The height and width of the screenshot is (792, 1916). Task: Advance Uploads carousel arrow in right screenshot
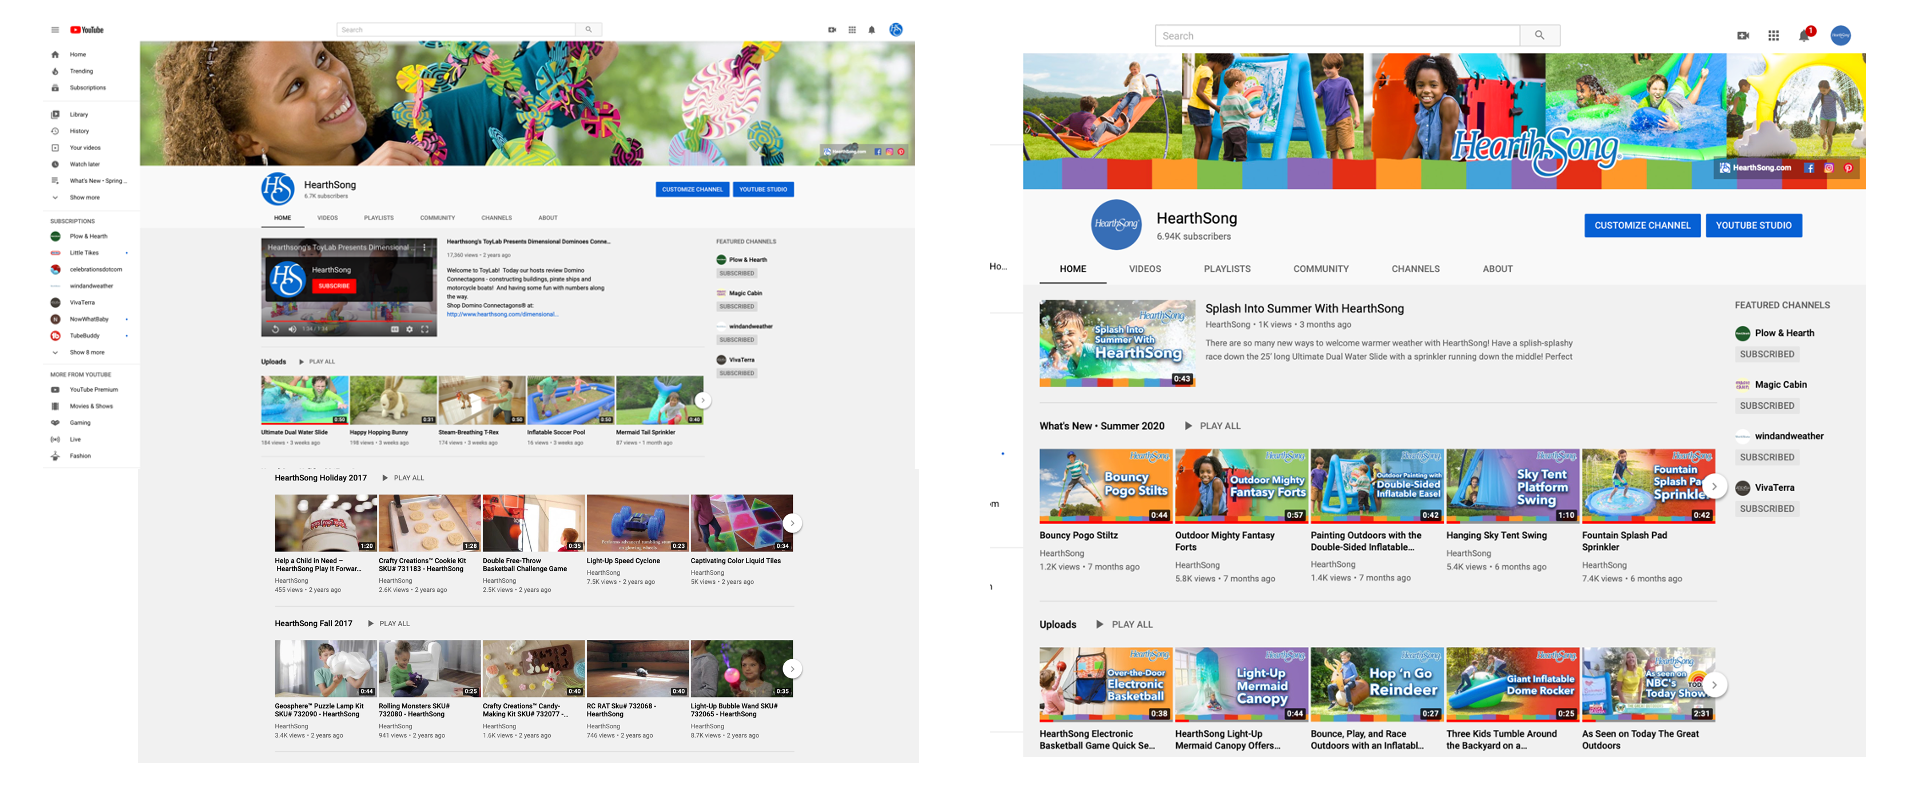[1714, 685]
